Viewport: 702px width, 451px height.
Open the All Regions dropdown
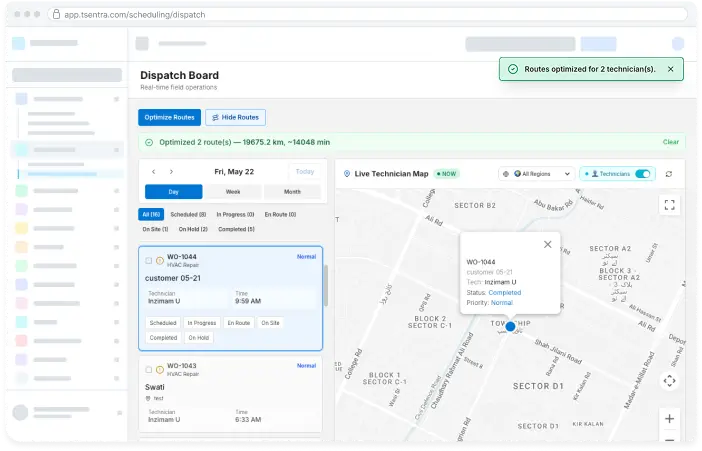pos(536,174)
